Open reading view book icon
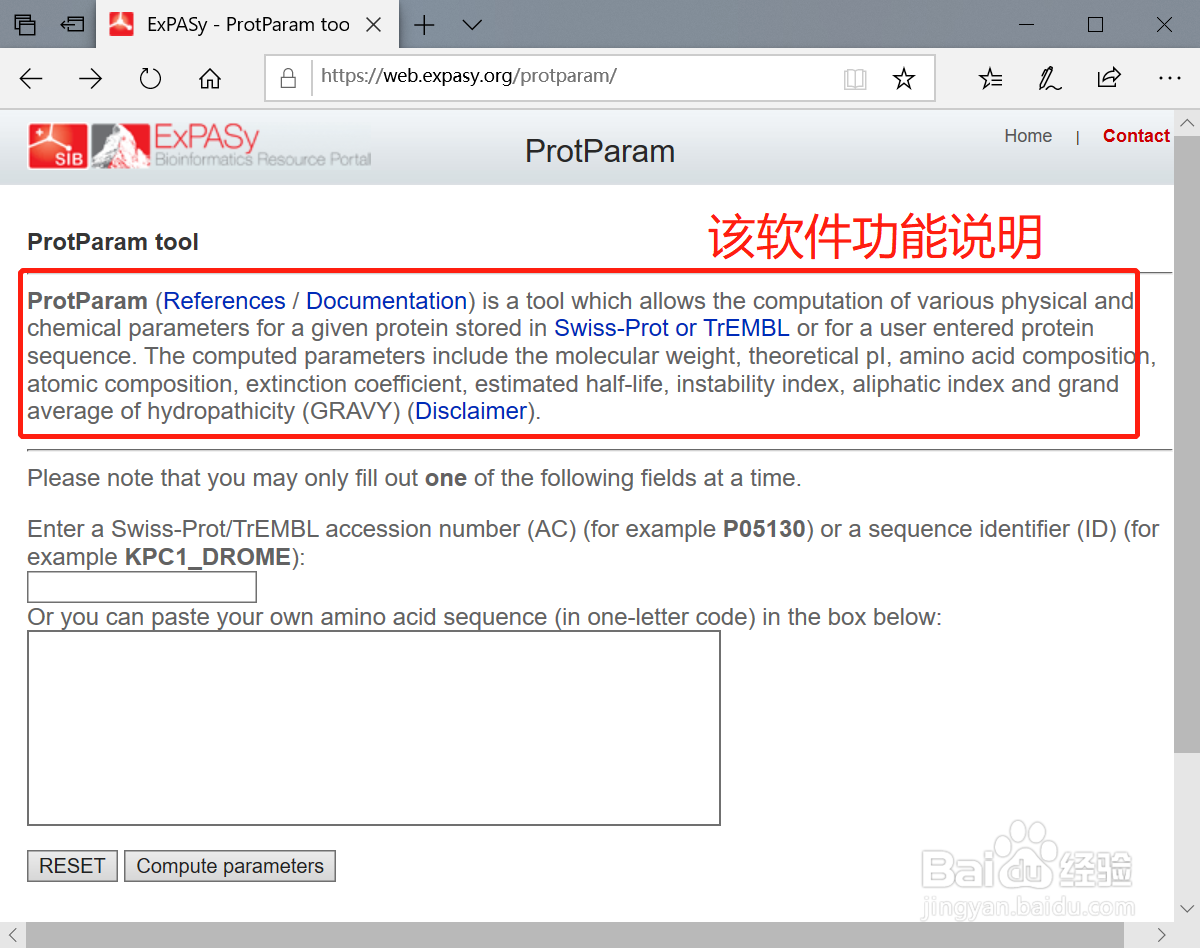Viewport: 1200px width, 948px height. [855, 79]
